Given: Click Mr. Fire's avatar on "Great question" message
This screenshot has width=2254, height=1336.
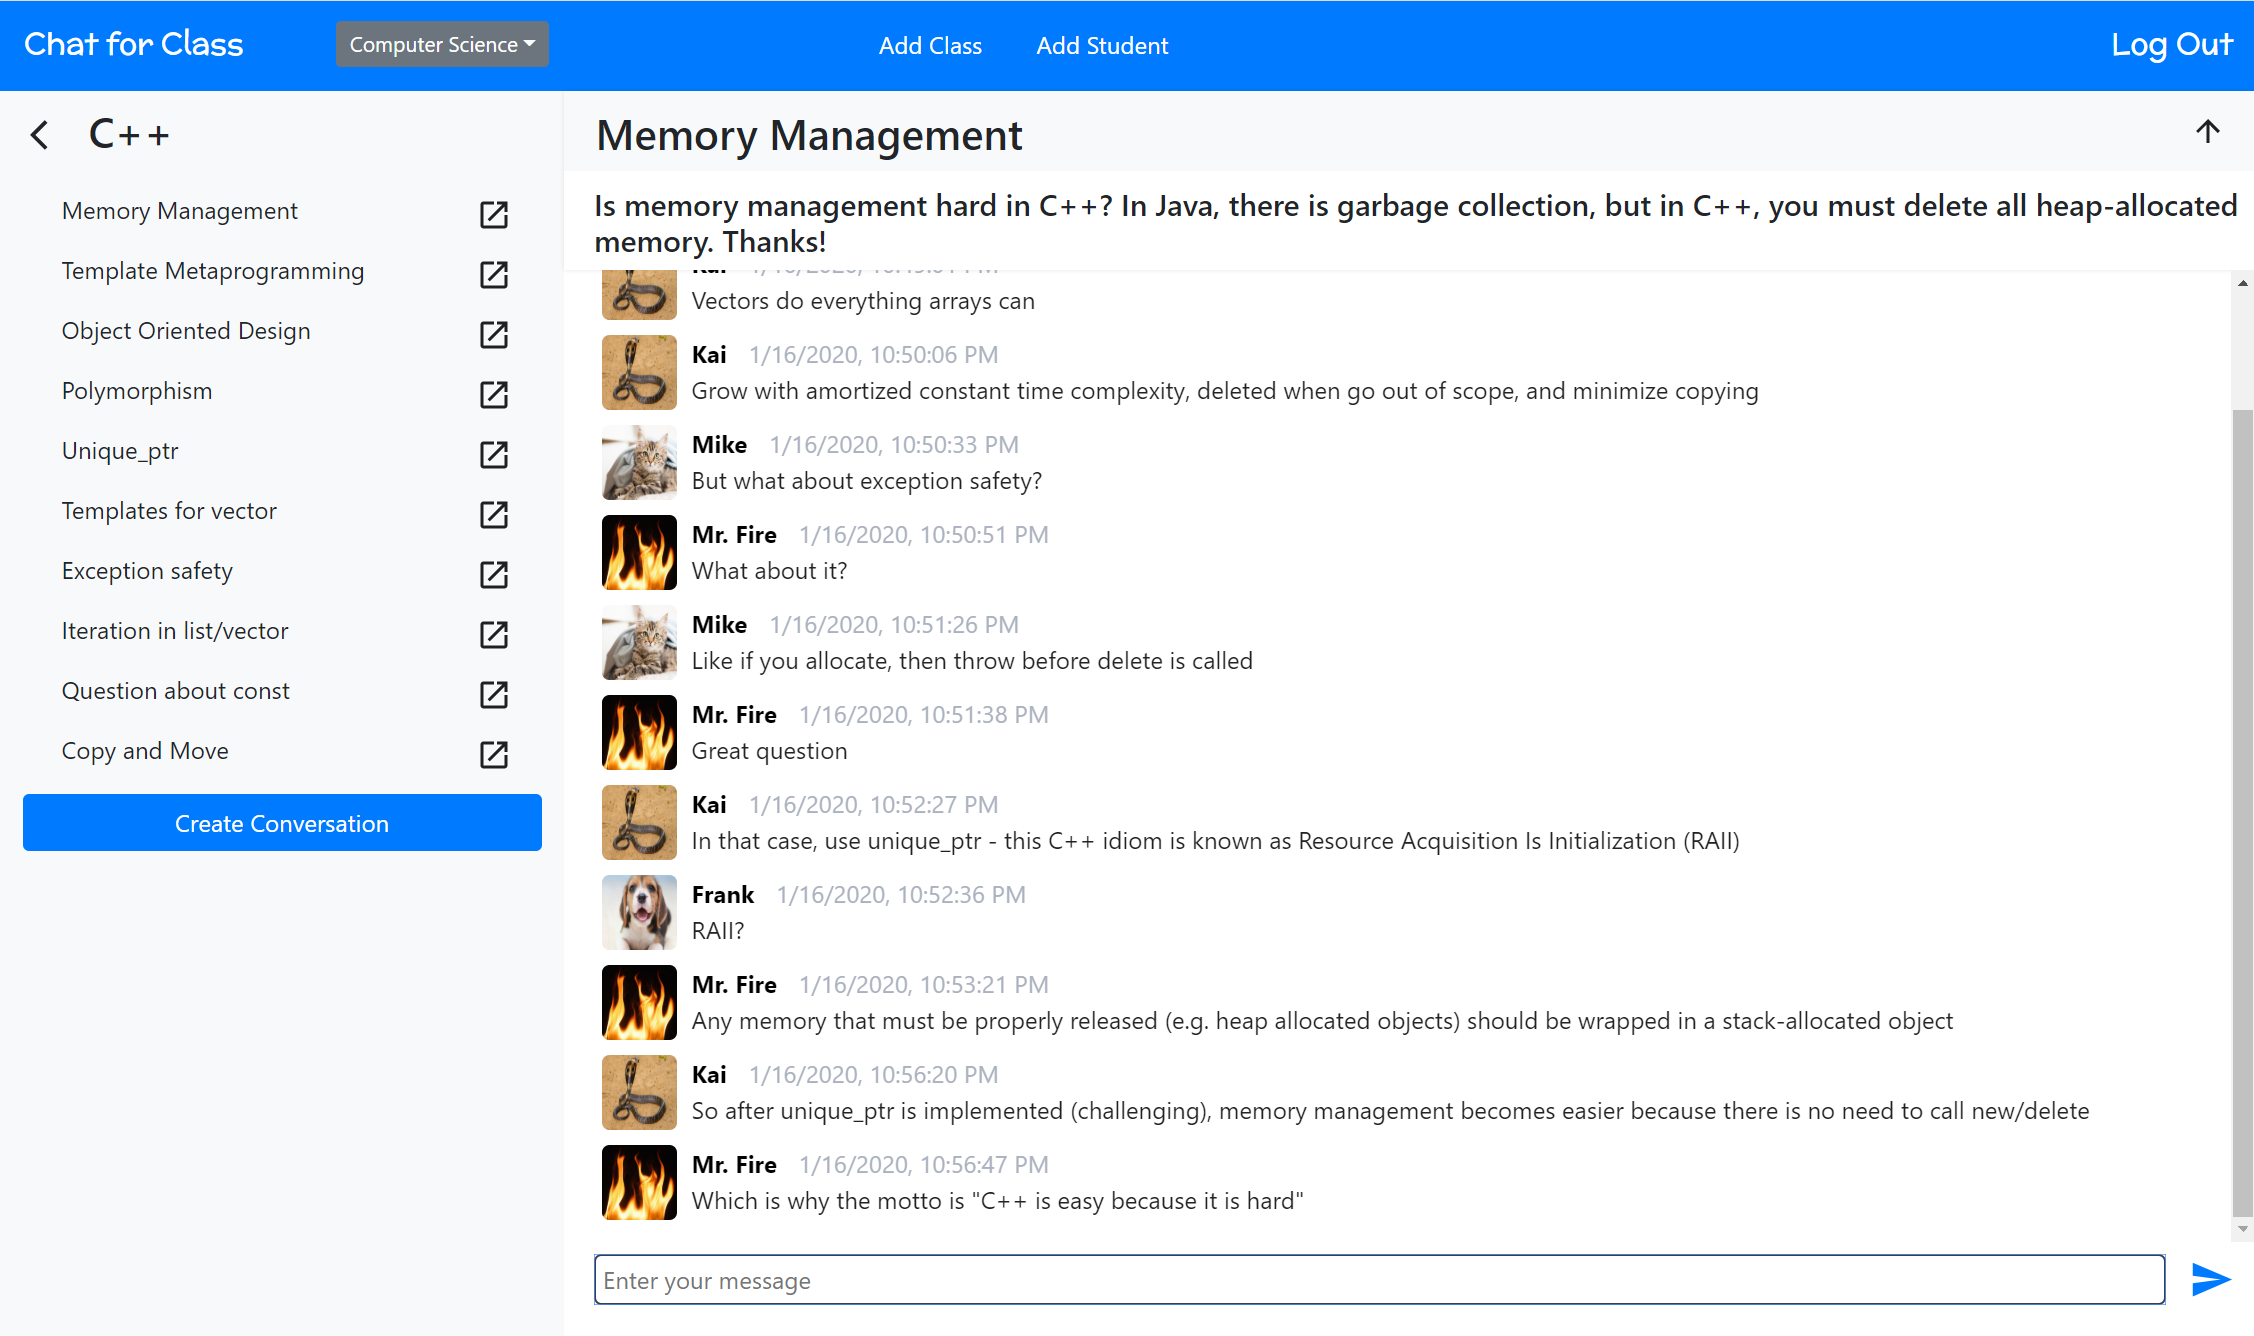Looking at the screenshot, I should pyautogui.click(x=639, y=732).
